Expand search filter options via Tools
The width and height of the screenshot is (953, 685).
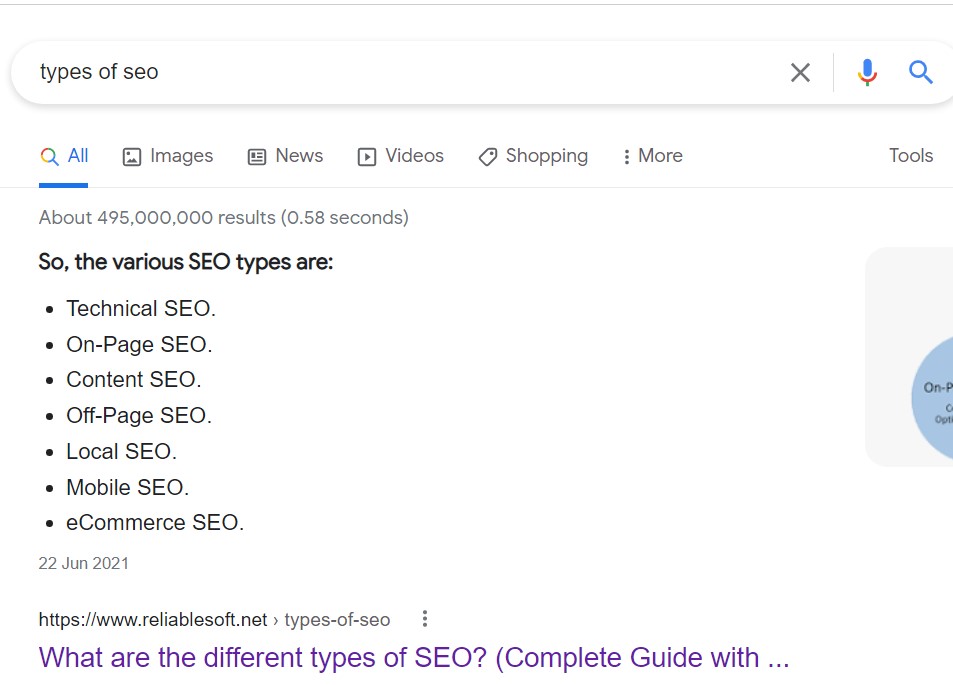pyautogui.click(x=909, y=156)
